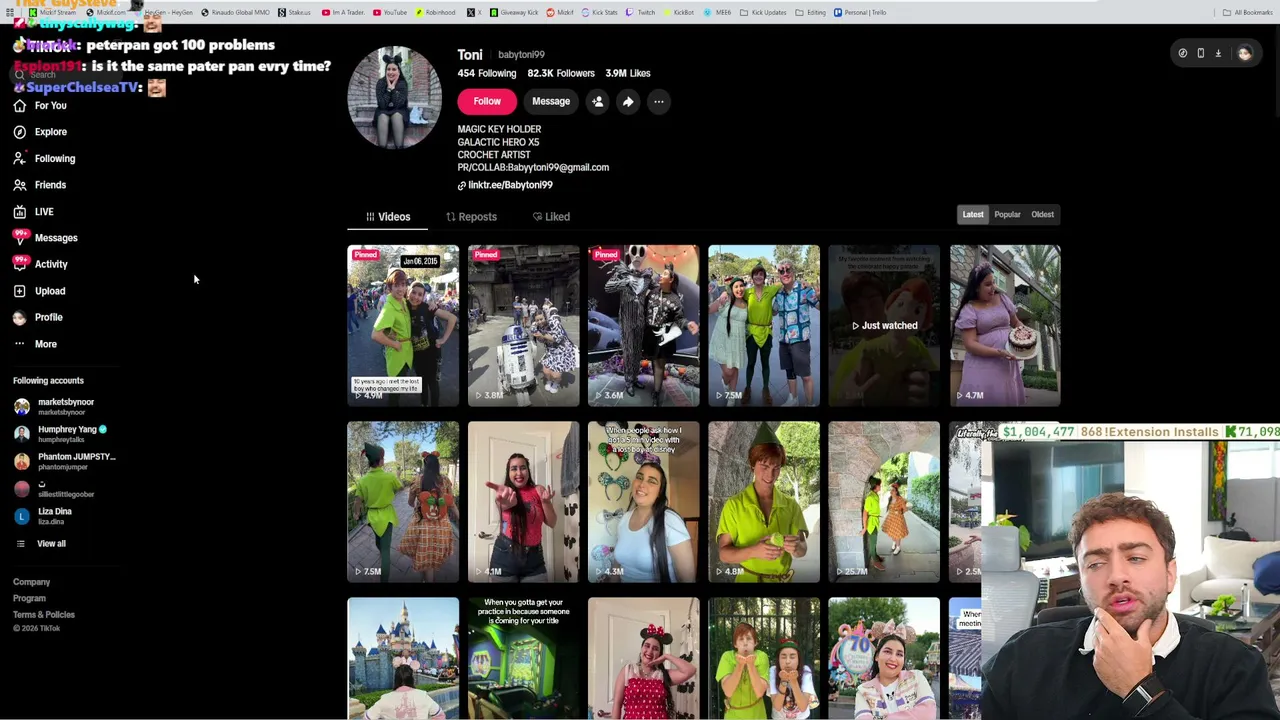This screenshot has height=720, width=1280.
Task: Click the download app icon top right
Action: 1218,53
